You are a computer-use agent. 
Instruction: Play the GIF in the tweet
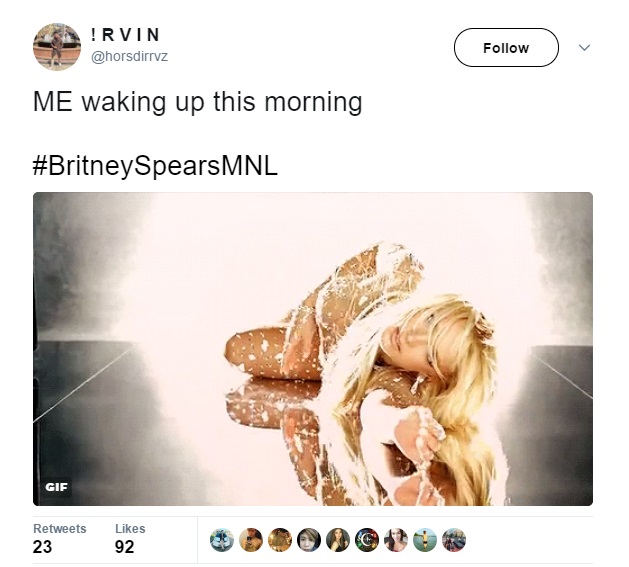coord(312,349)
